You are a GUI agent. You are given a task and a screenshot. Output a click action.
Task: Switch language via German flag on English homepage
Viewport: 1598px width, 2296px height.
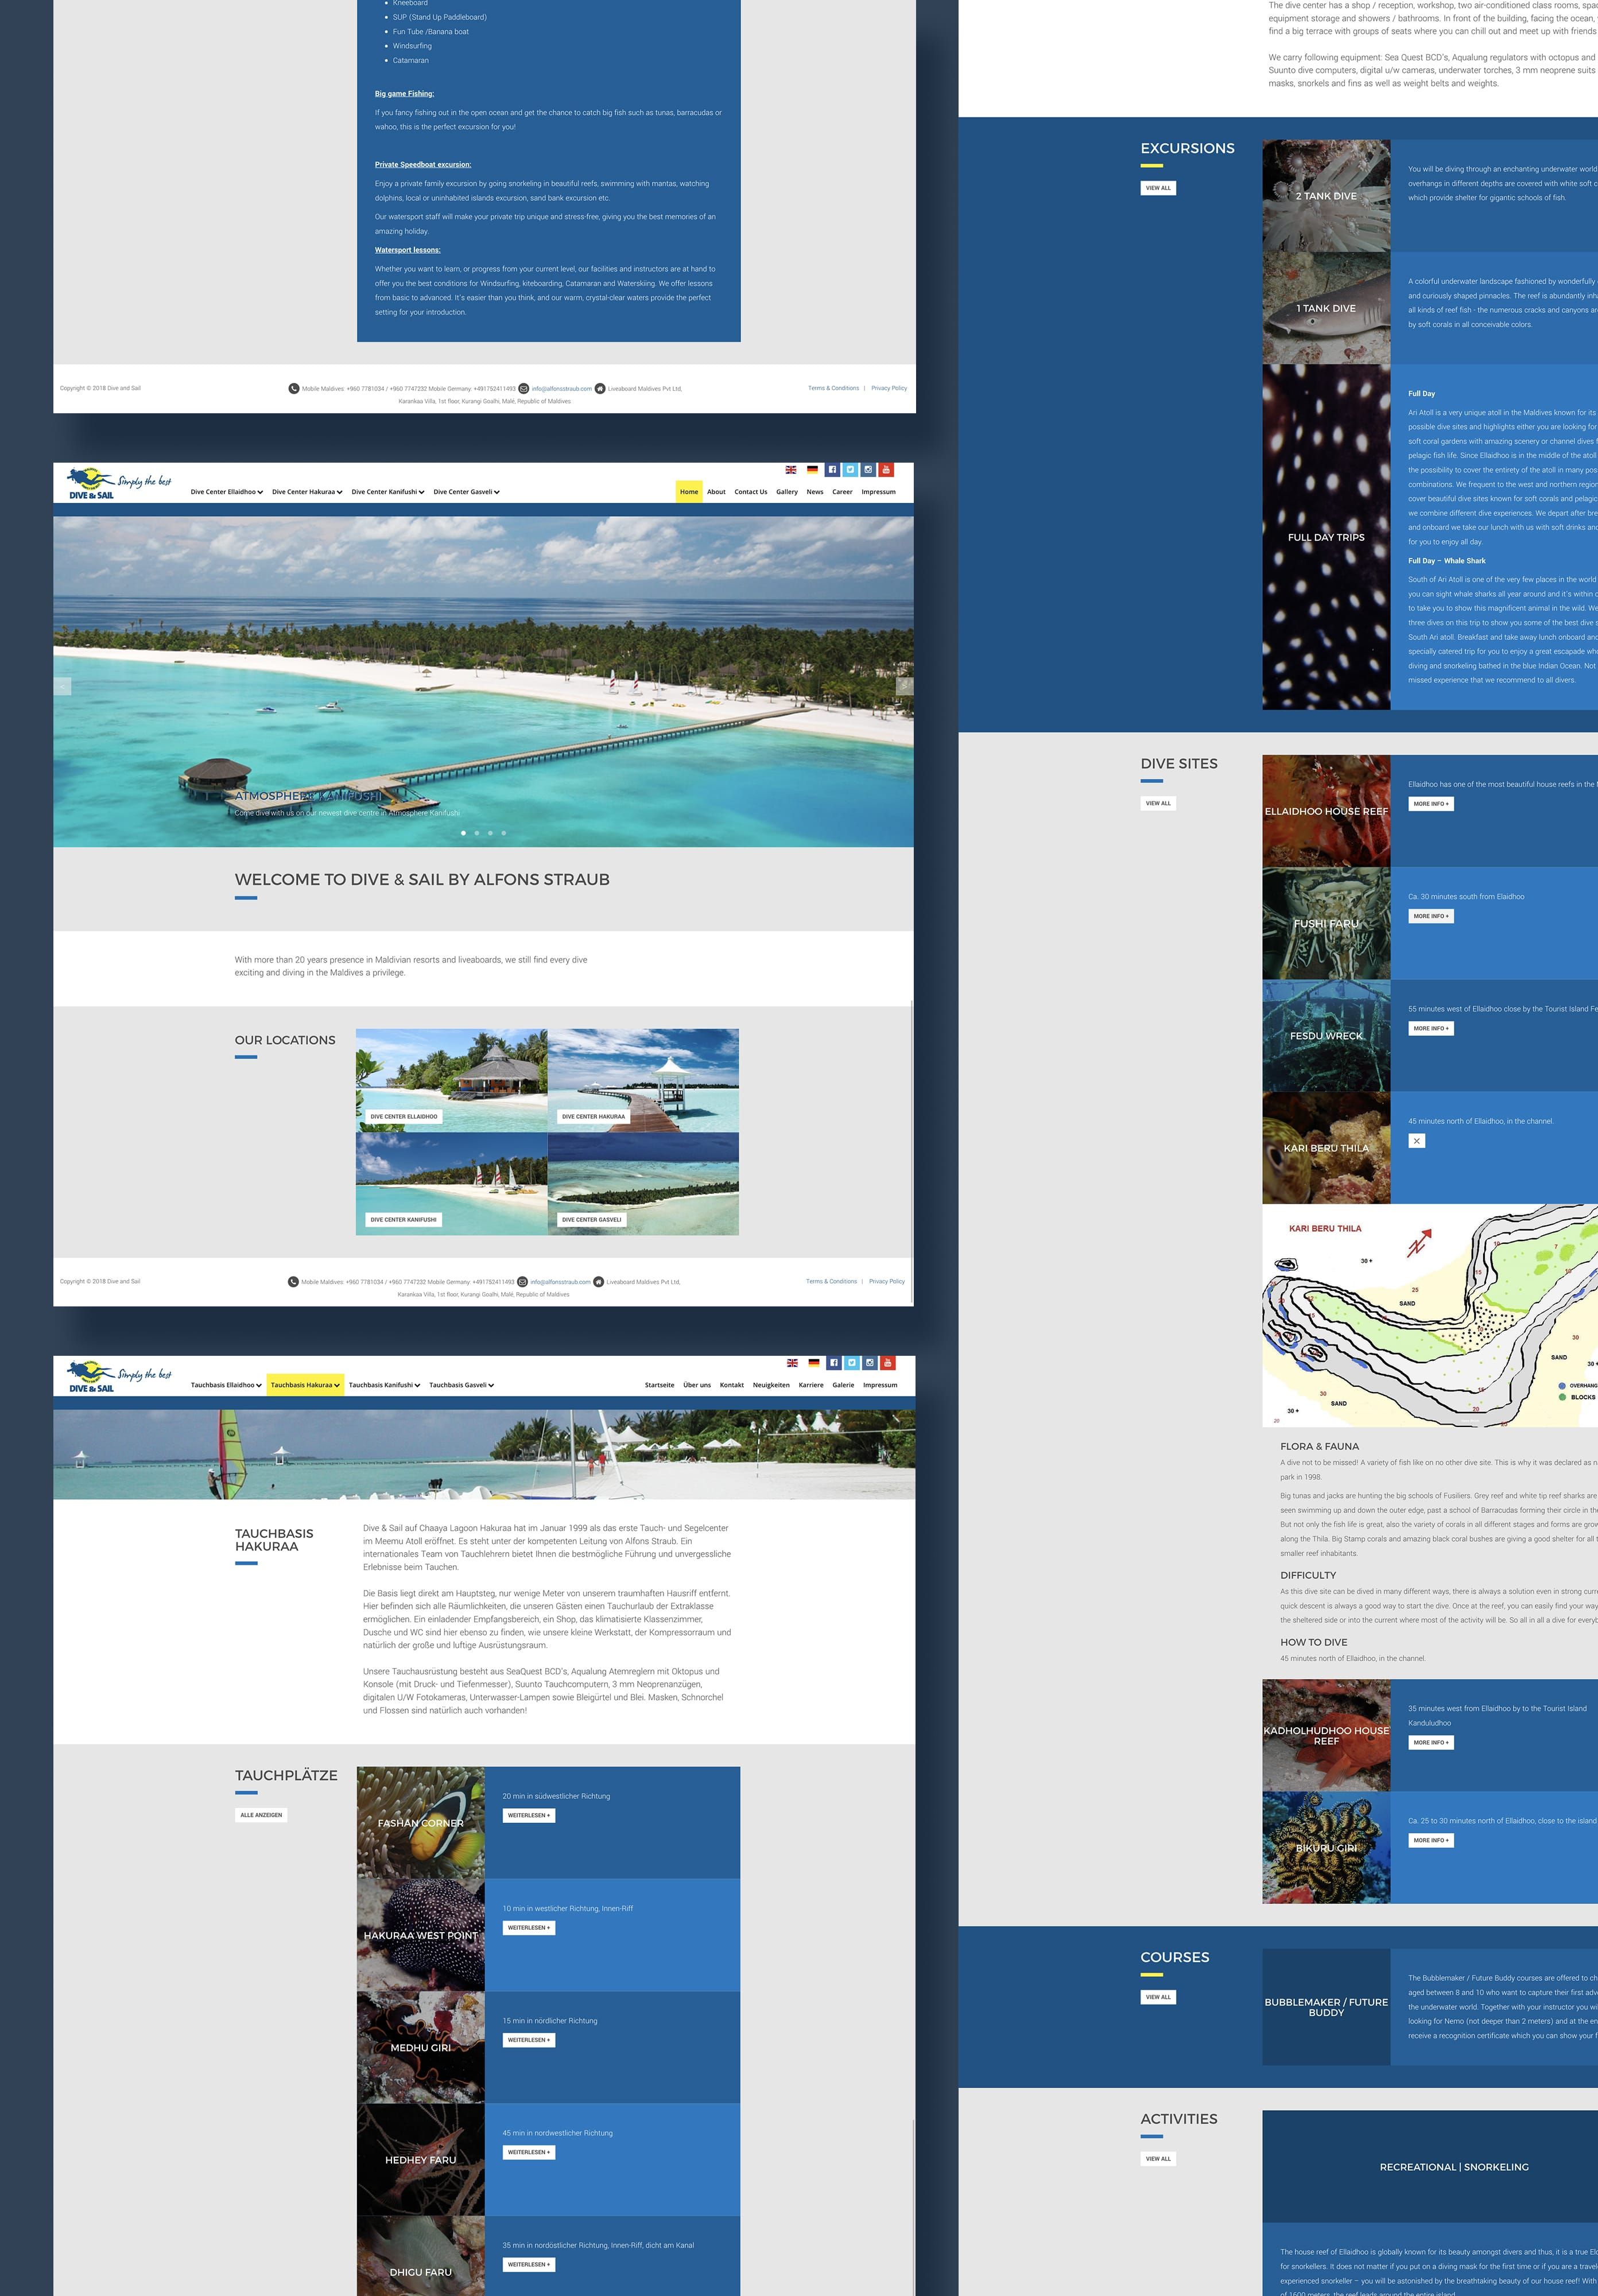(812, 469)
